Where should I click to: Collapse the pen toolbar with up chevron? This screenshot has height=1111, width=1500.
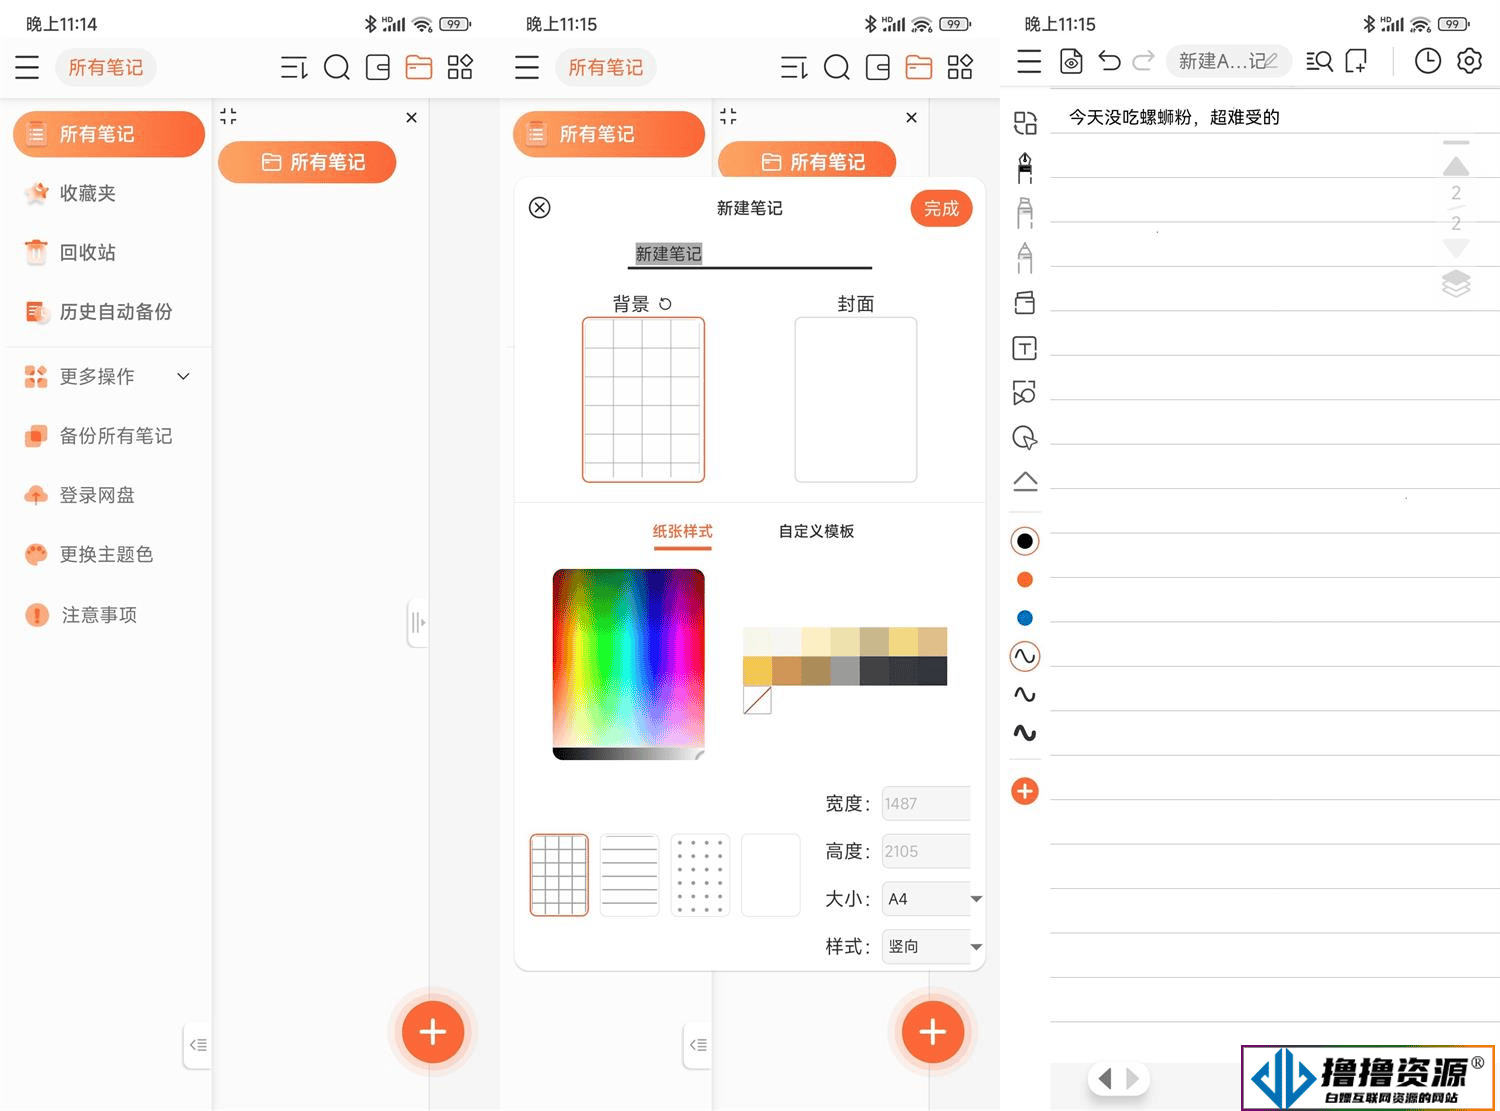click(1025, 481)
